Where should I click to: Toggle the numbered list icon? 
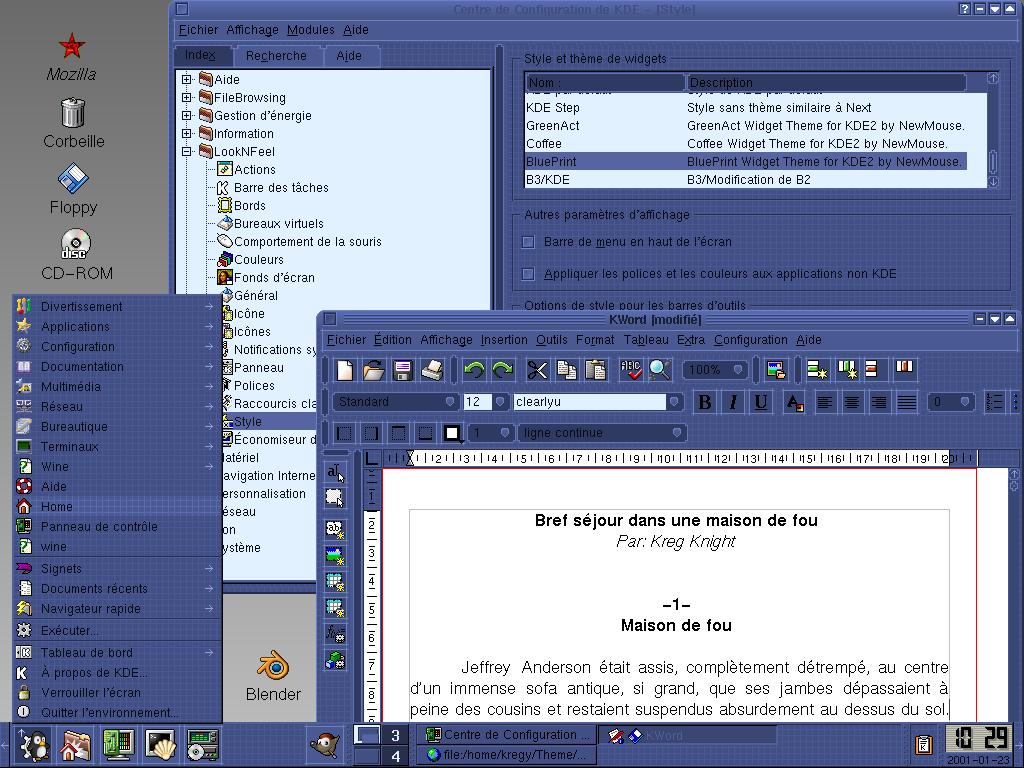click(x=994, y=402)
